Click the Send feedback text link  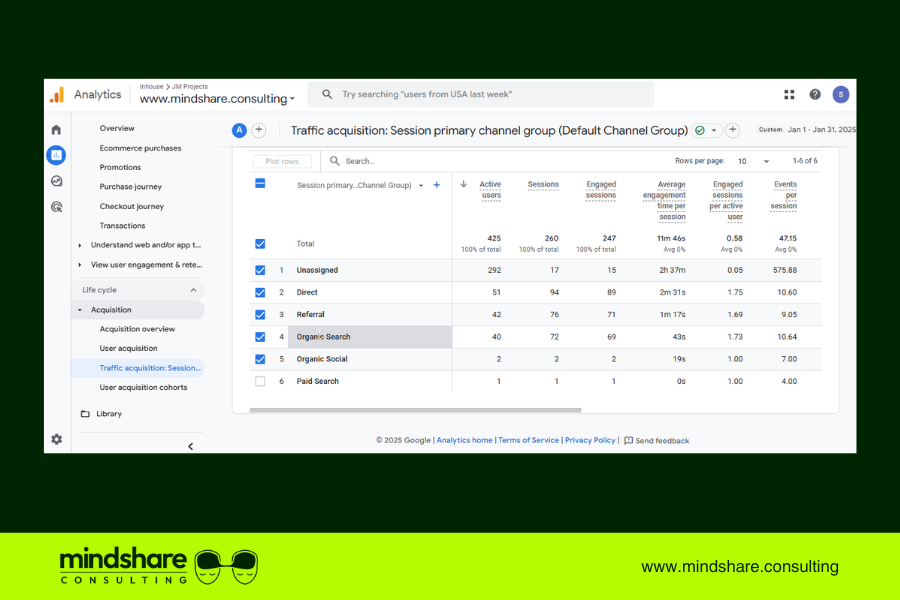pos(662,441)
